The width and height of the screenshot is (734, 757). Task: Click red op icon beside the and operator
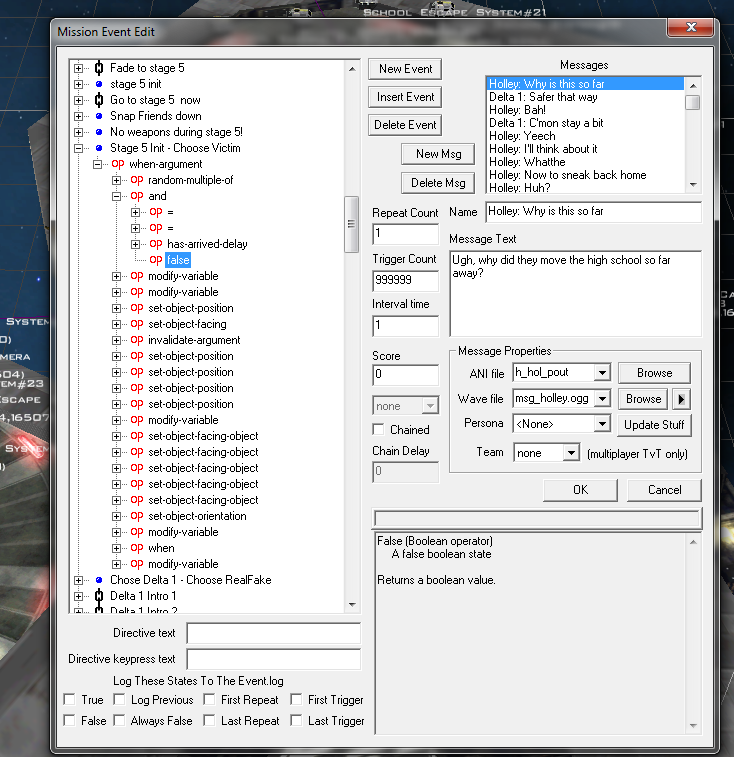[137, 196]
